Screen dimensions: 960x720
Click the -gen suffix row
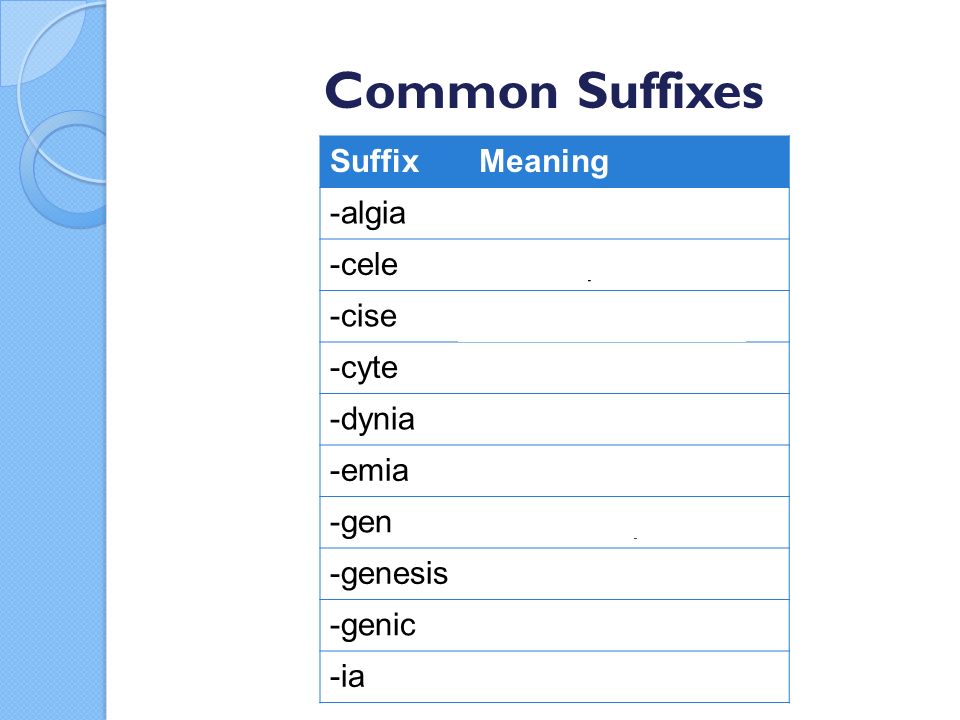click(554, 522)
